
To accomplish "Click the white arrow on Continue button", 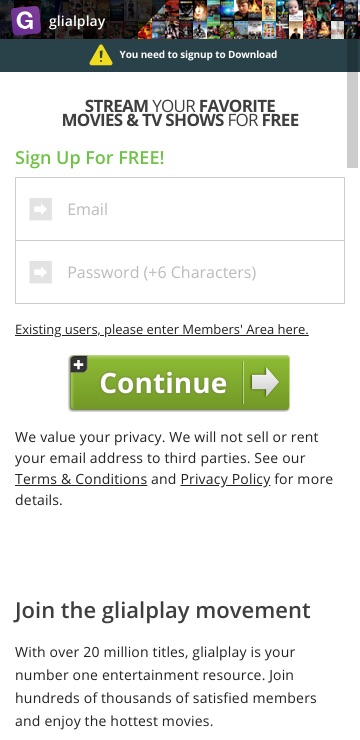I will click(265, 382).
